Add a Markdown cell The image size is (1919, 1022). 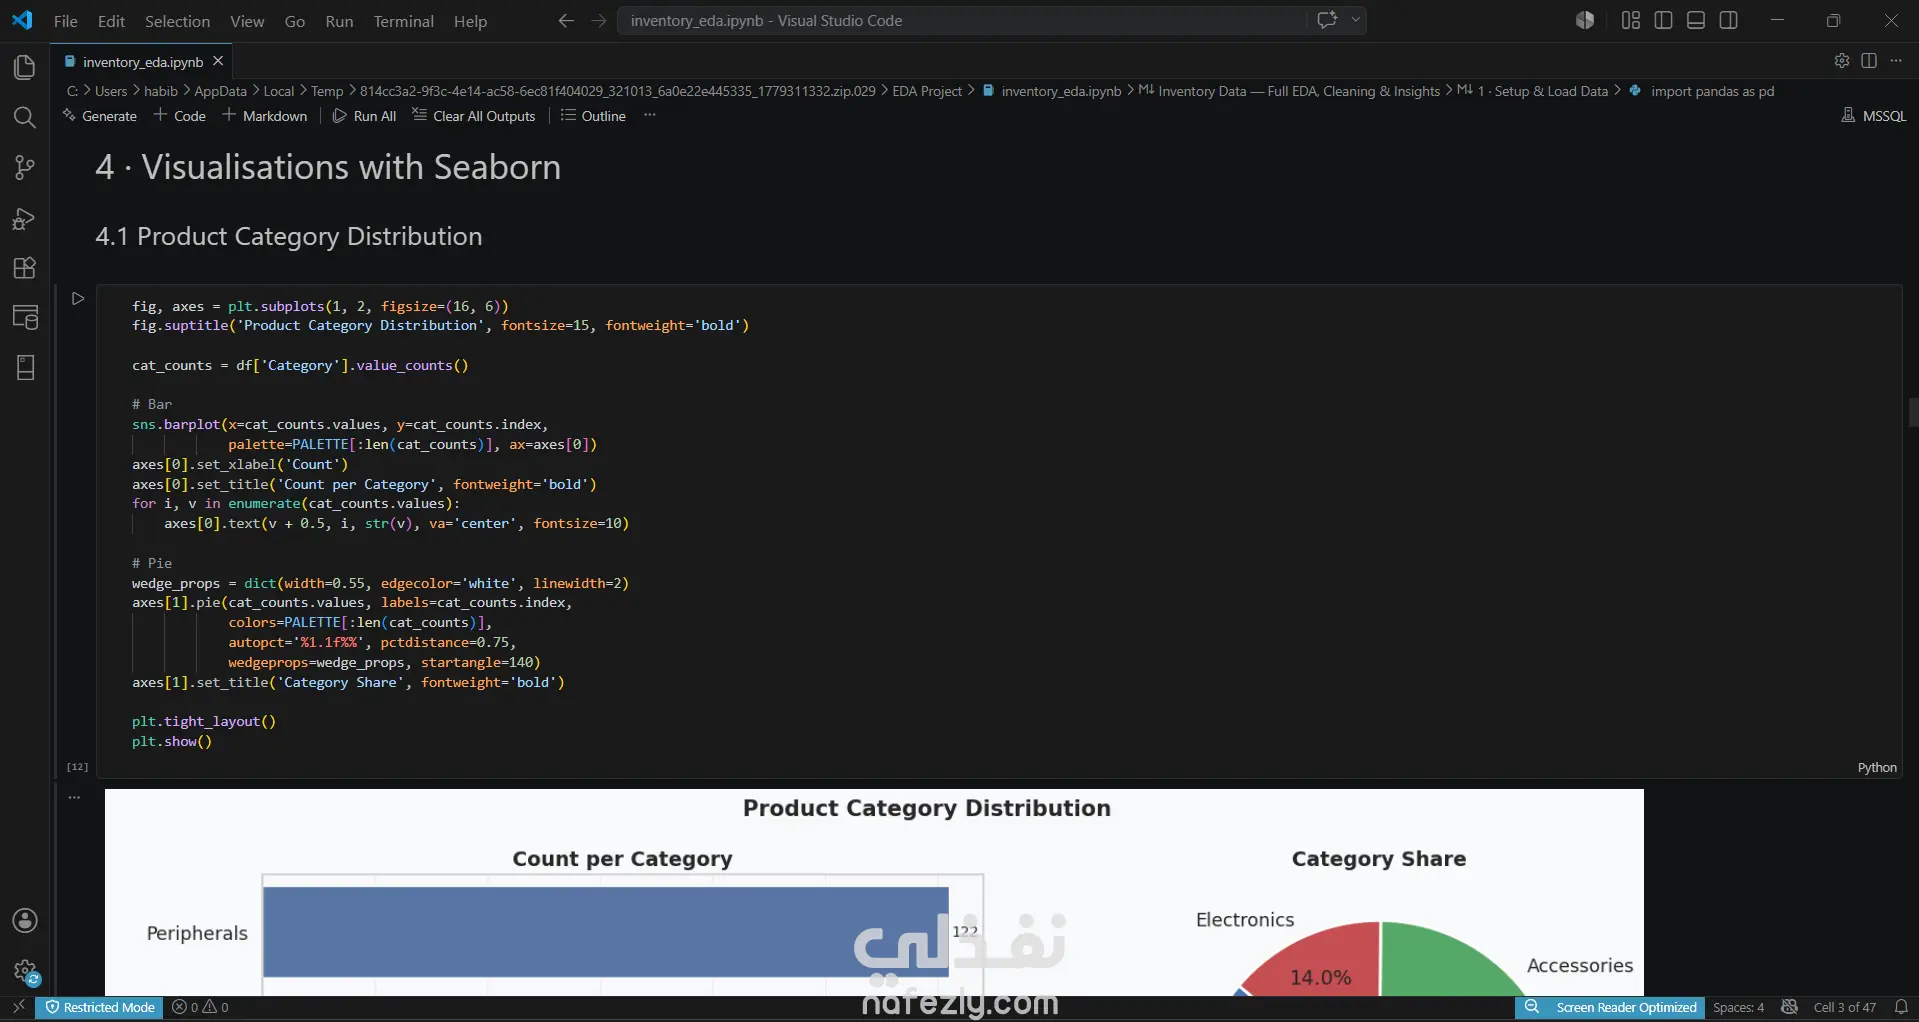point(265,116)
